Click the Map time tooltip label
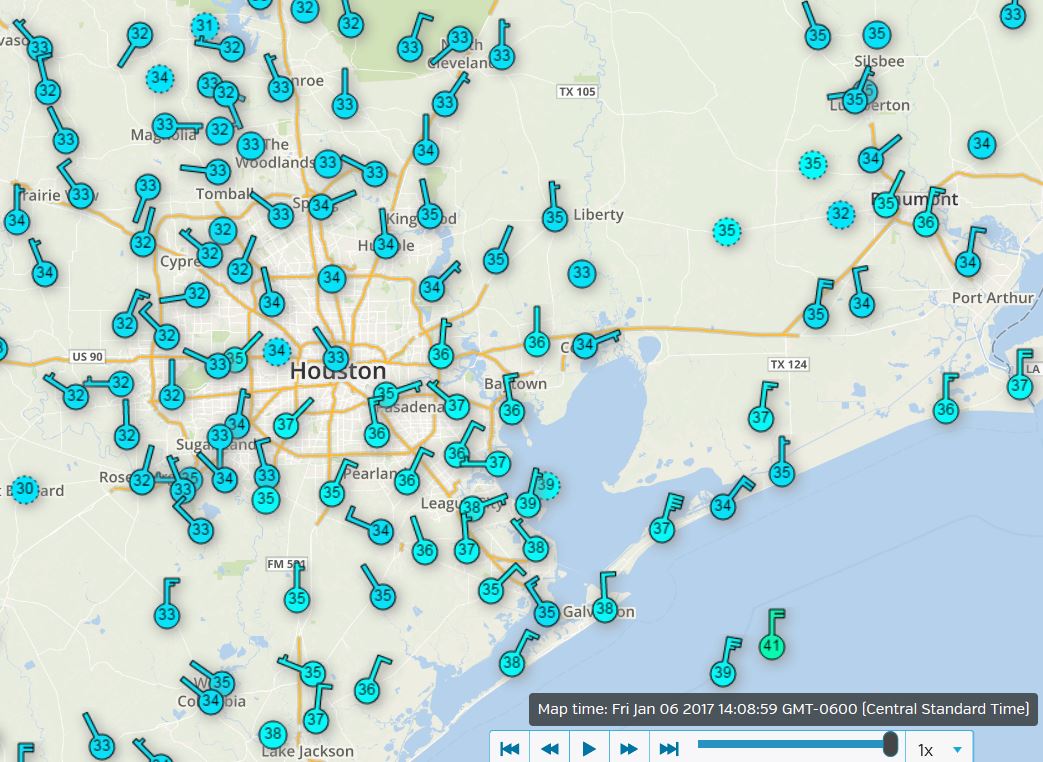Screen dimensions: 1043x762 pos(783,709)
